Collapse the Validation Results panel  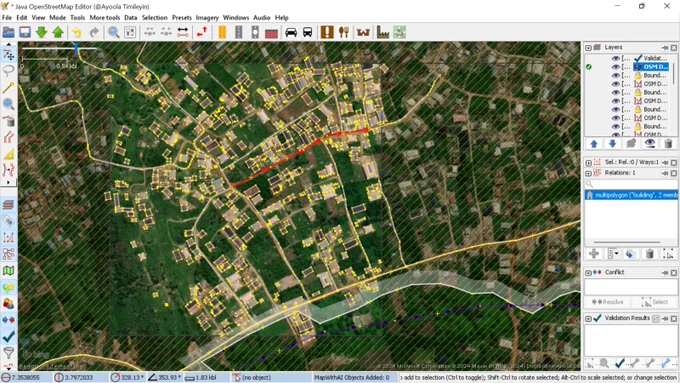click(588, 319)
